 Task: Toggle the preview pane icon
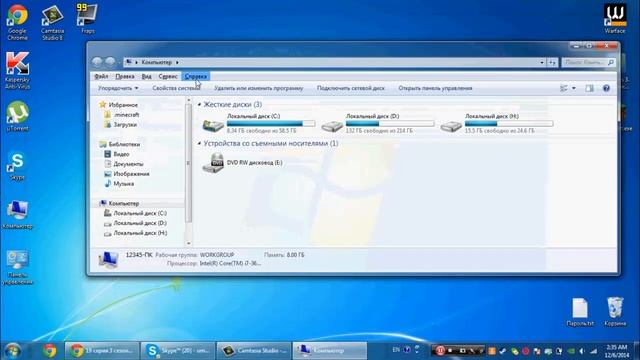click(589, 88)
